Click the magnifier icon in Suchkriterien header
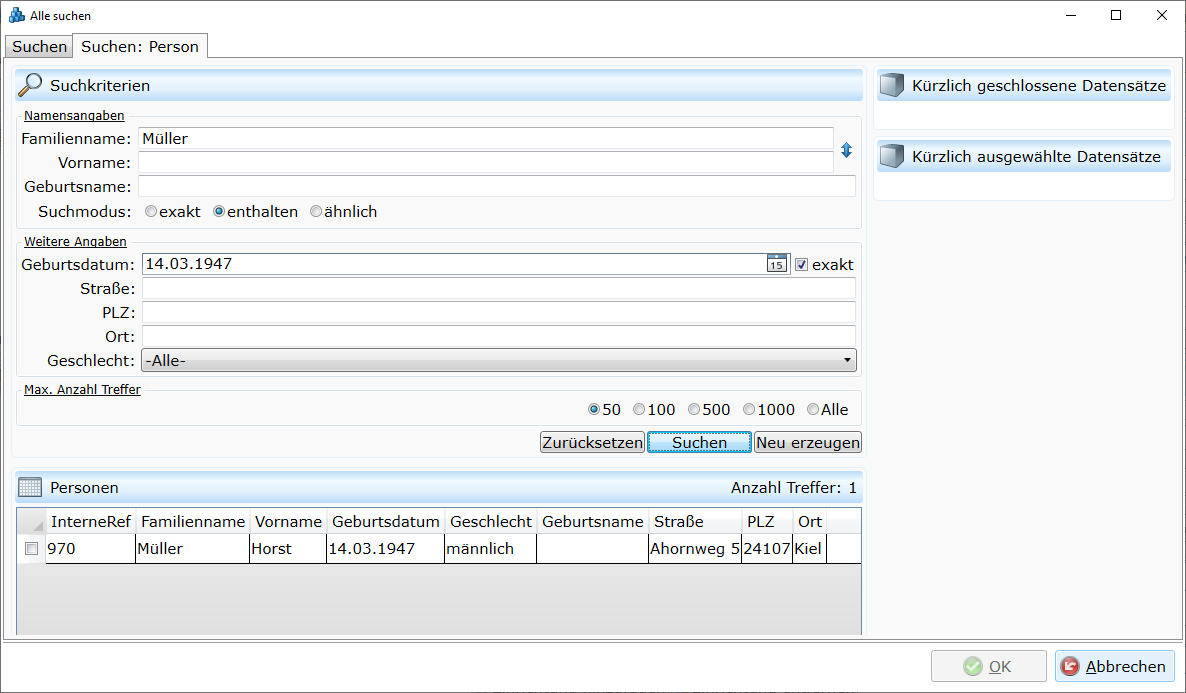Image resolution: width=1186 pixels, height=693 pixels. [31, 86]
